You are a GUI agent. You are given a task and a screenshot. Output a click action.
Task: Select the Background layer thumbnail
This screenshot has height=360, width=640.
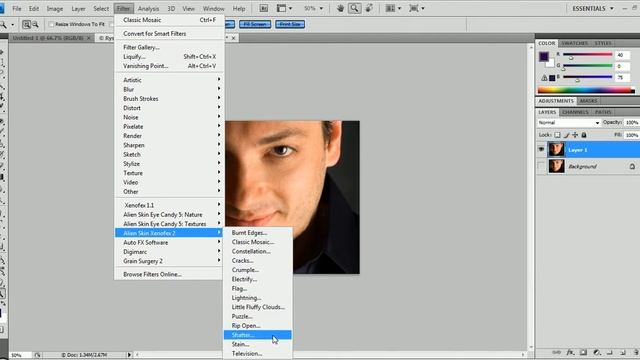tap(556, 166)
